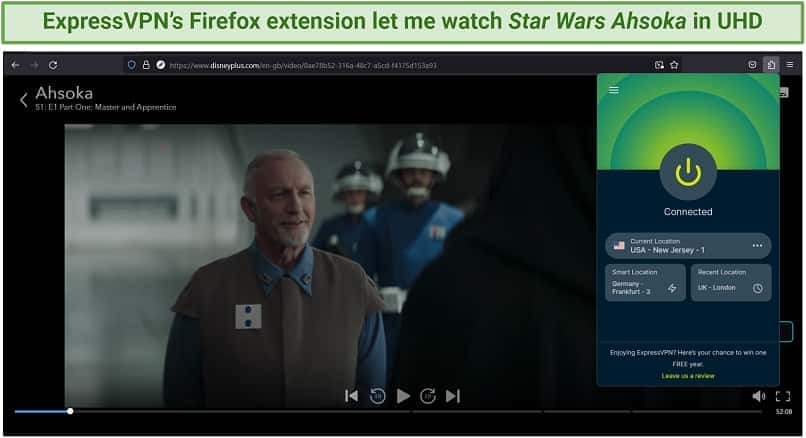Enter fullscreen video mode
Image resolution: width=806 pixels, height=438 pixels.
[x=783, y=396]
